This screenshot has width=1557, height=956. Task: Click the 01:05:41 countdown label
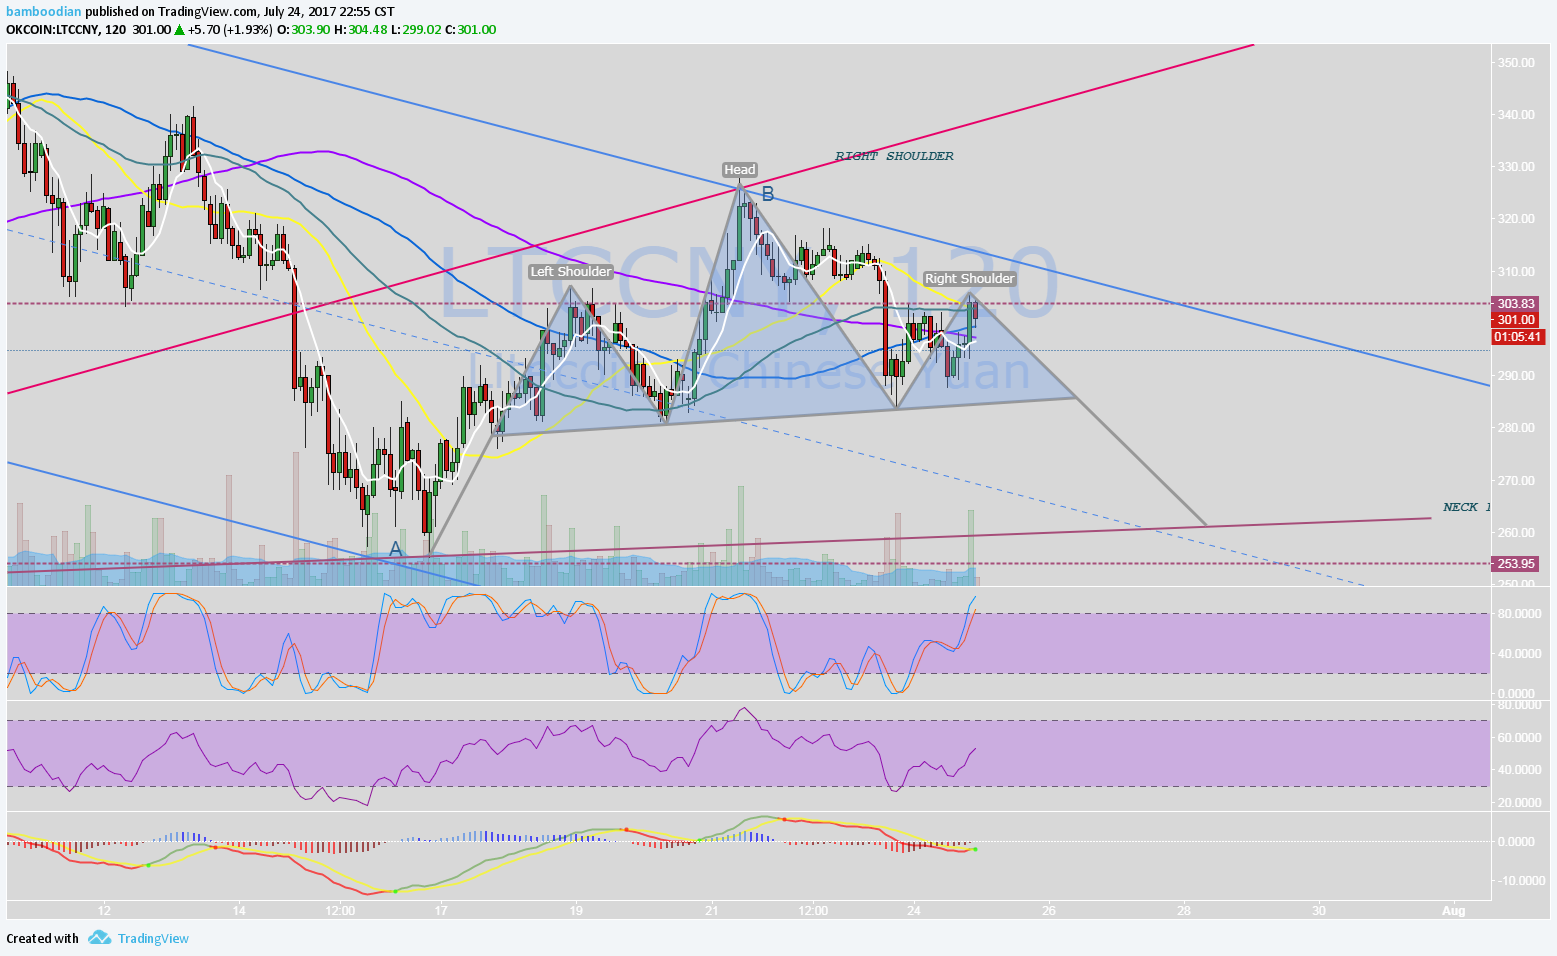(x=1517, y=337)
